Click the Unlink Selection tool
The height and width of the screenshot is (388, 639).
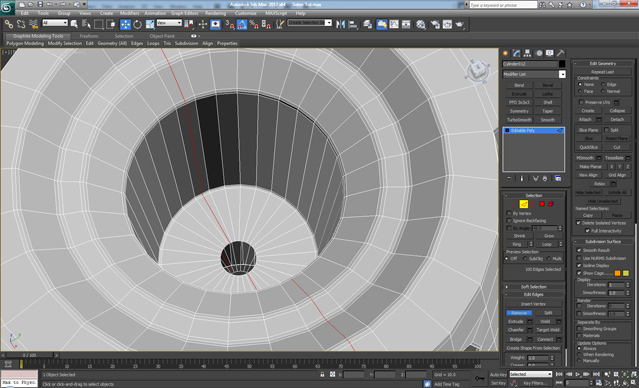pos(21,24)
